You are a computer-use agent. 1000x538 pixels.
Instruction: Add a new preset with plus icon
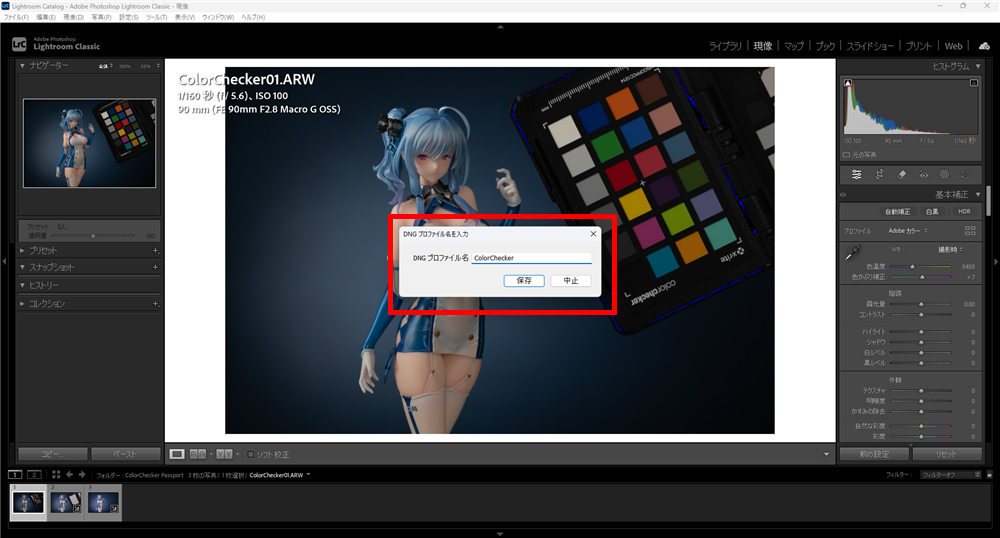[156, 251]
